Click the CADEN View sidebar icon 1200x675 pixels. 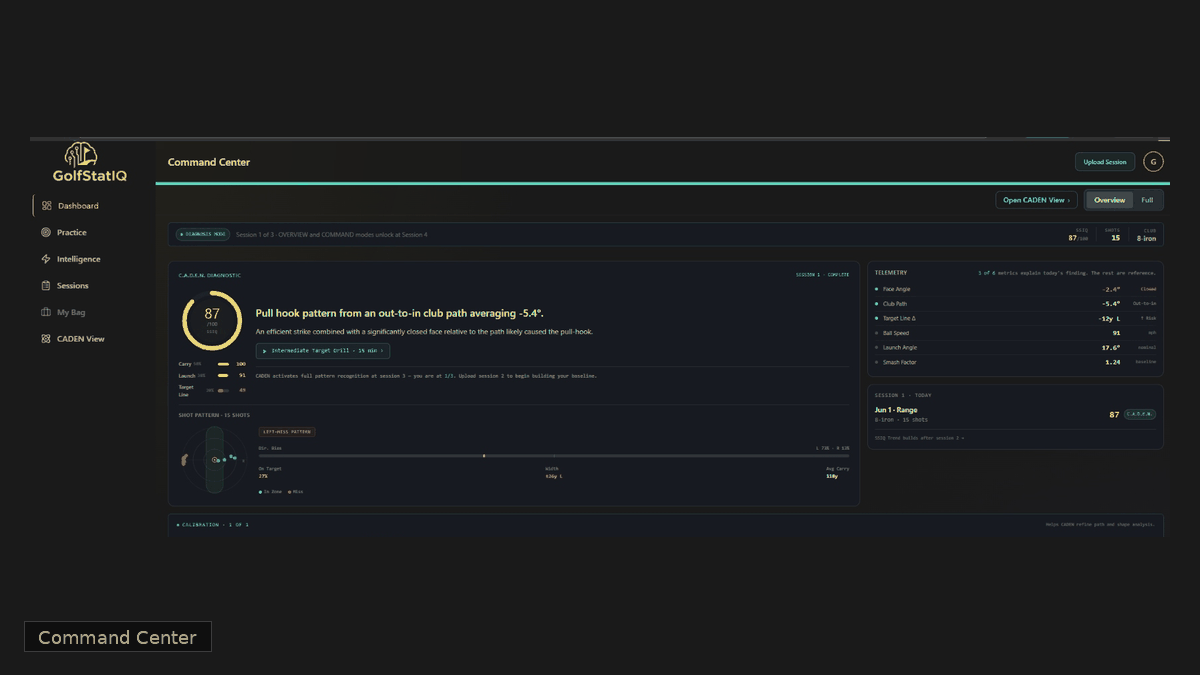point(46,339)
